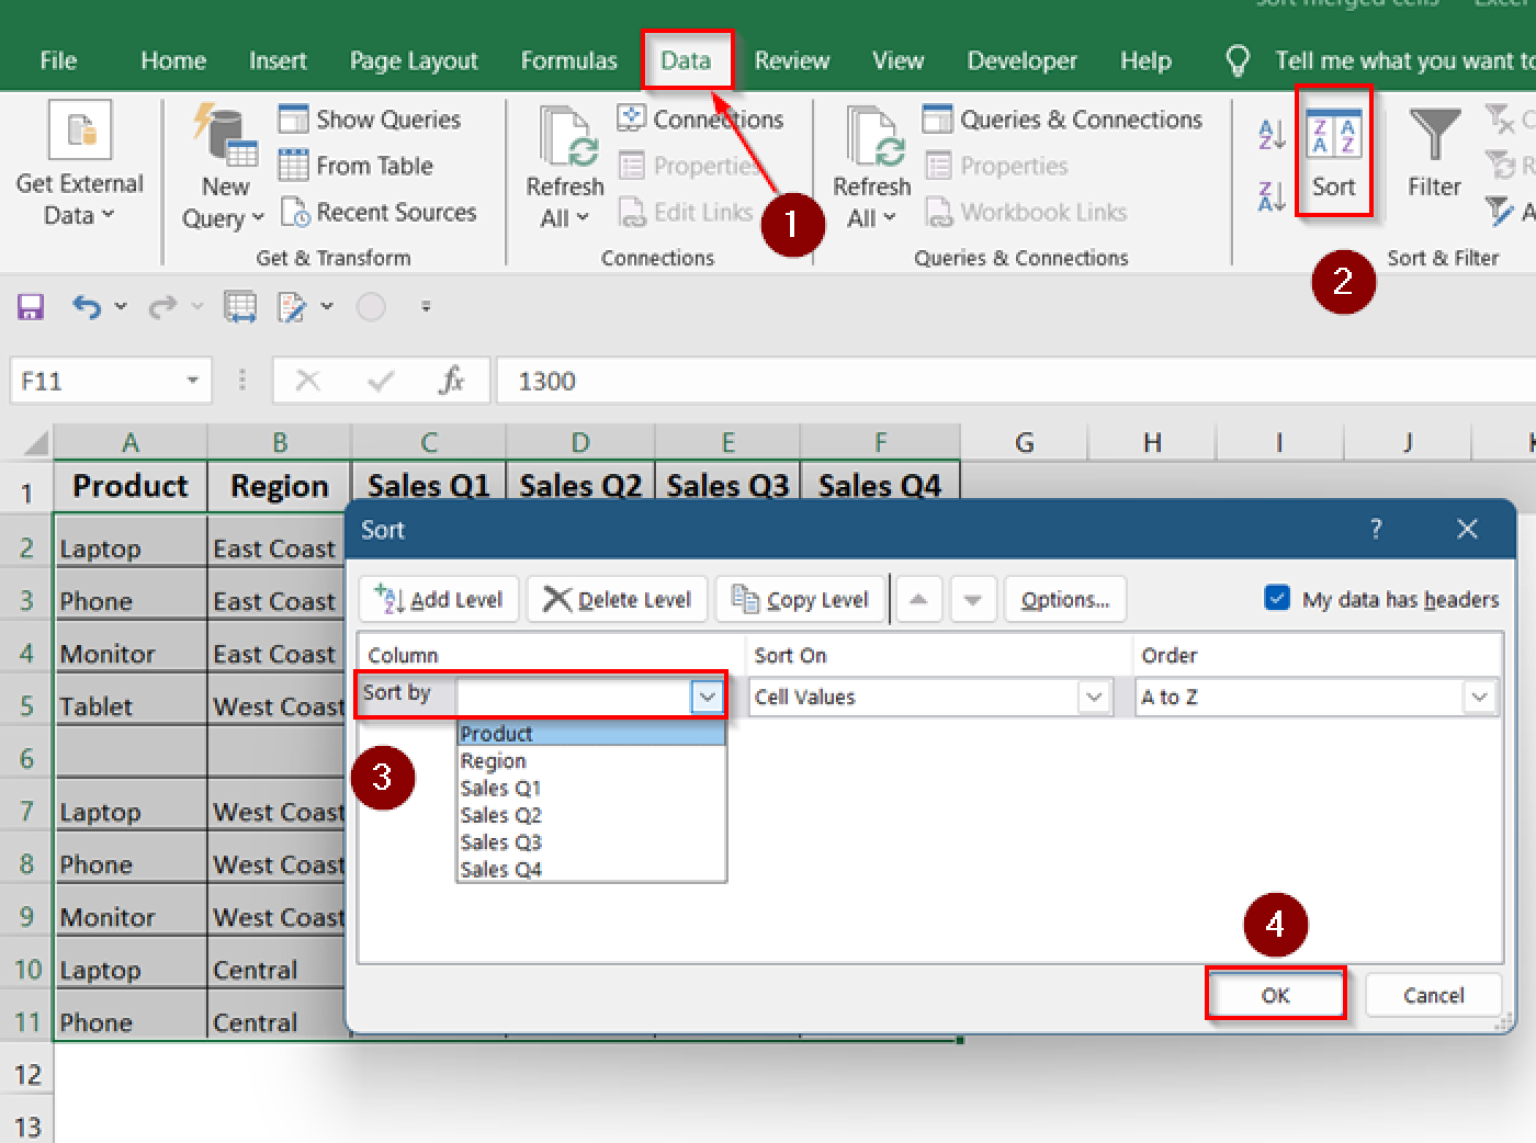Image resolution: width=1536 pixels, height=1143 pixels.
Task: Toggle Show Queries option
Action: coord(370,119)
